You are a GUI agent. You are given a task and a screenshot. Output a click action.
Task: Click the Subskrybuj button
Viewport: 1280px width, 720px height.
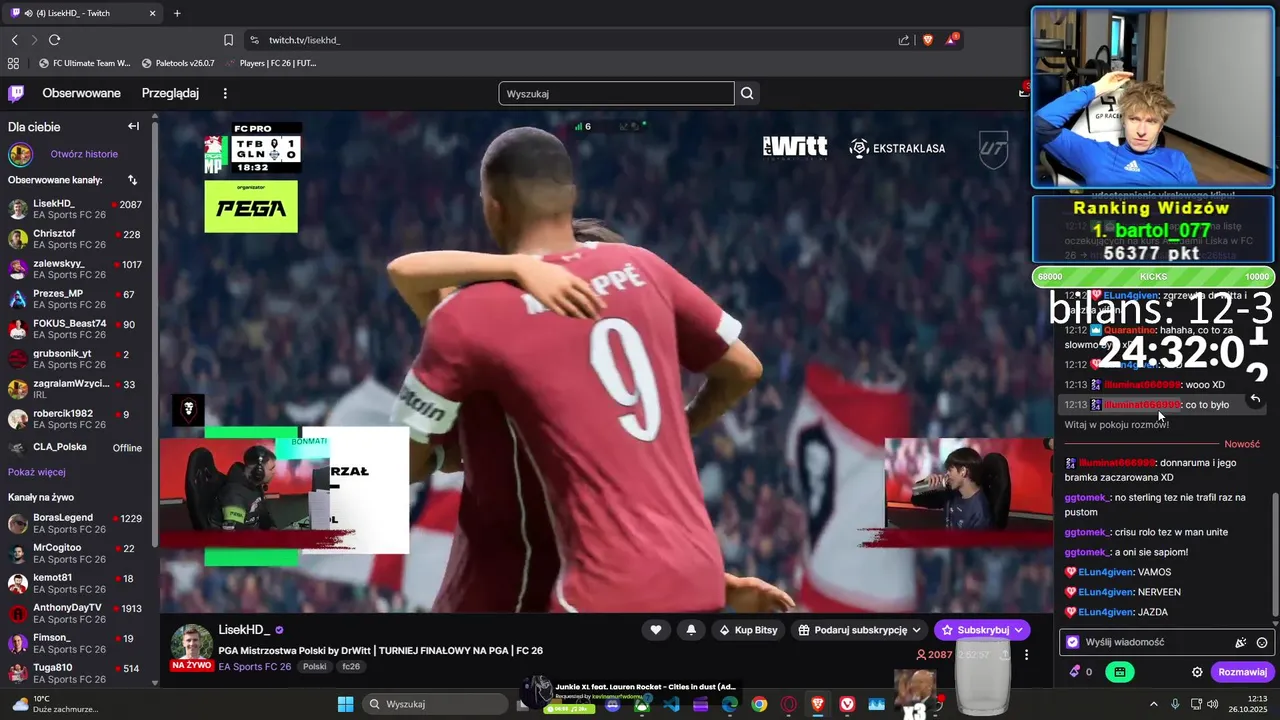pyautogui.click(x=982, y=630)
